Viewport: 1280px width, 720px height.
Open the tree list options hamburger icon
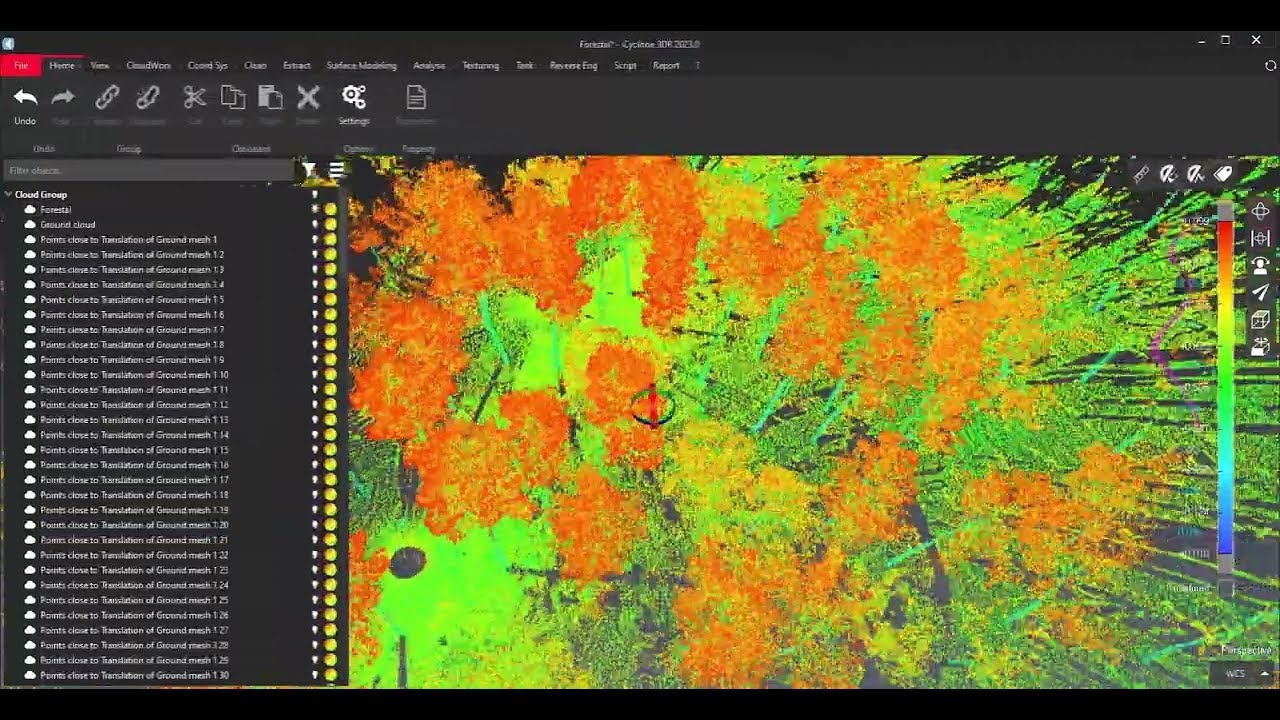point(336,171)
